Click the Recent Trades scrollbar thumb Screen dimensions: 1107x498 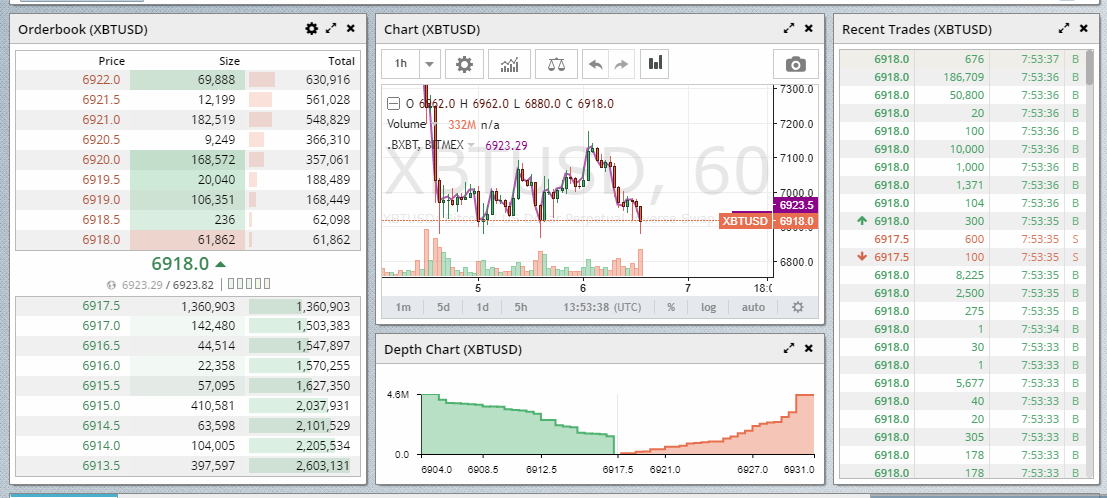[x=1091, y=66]
